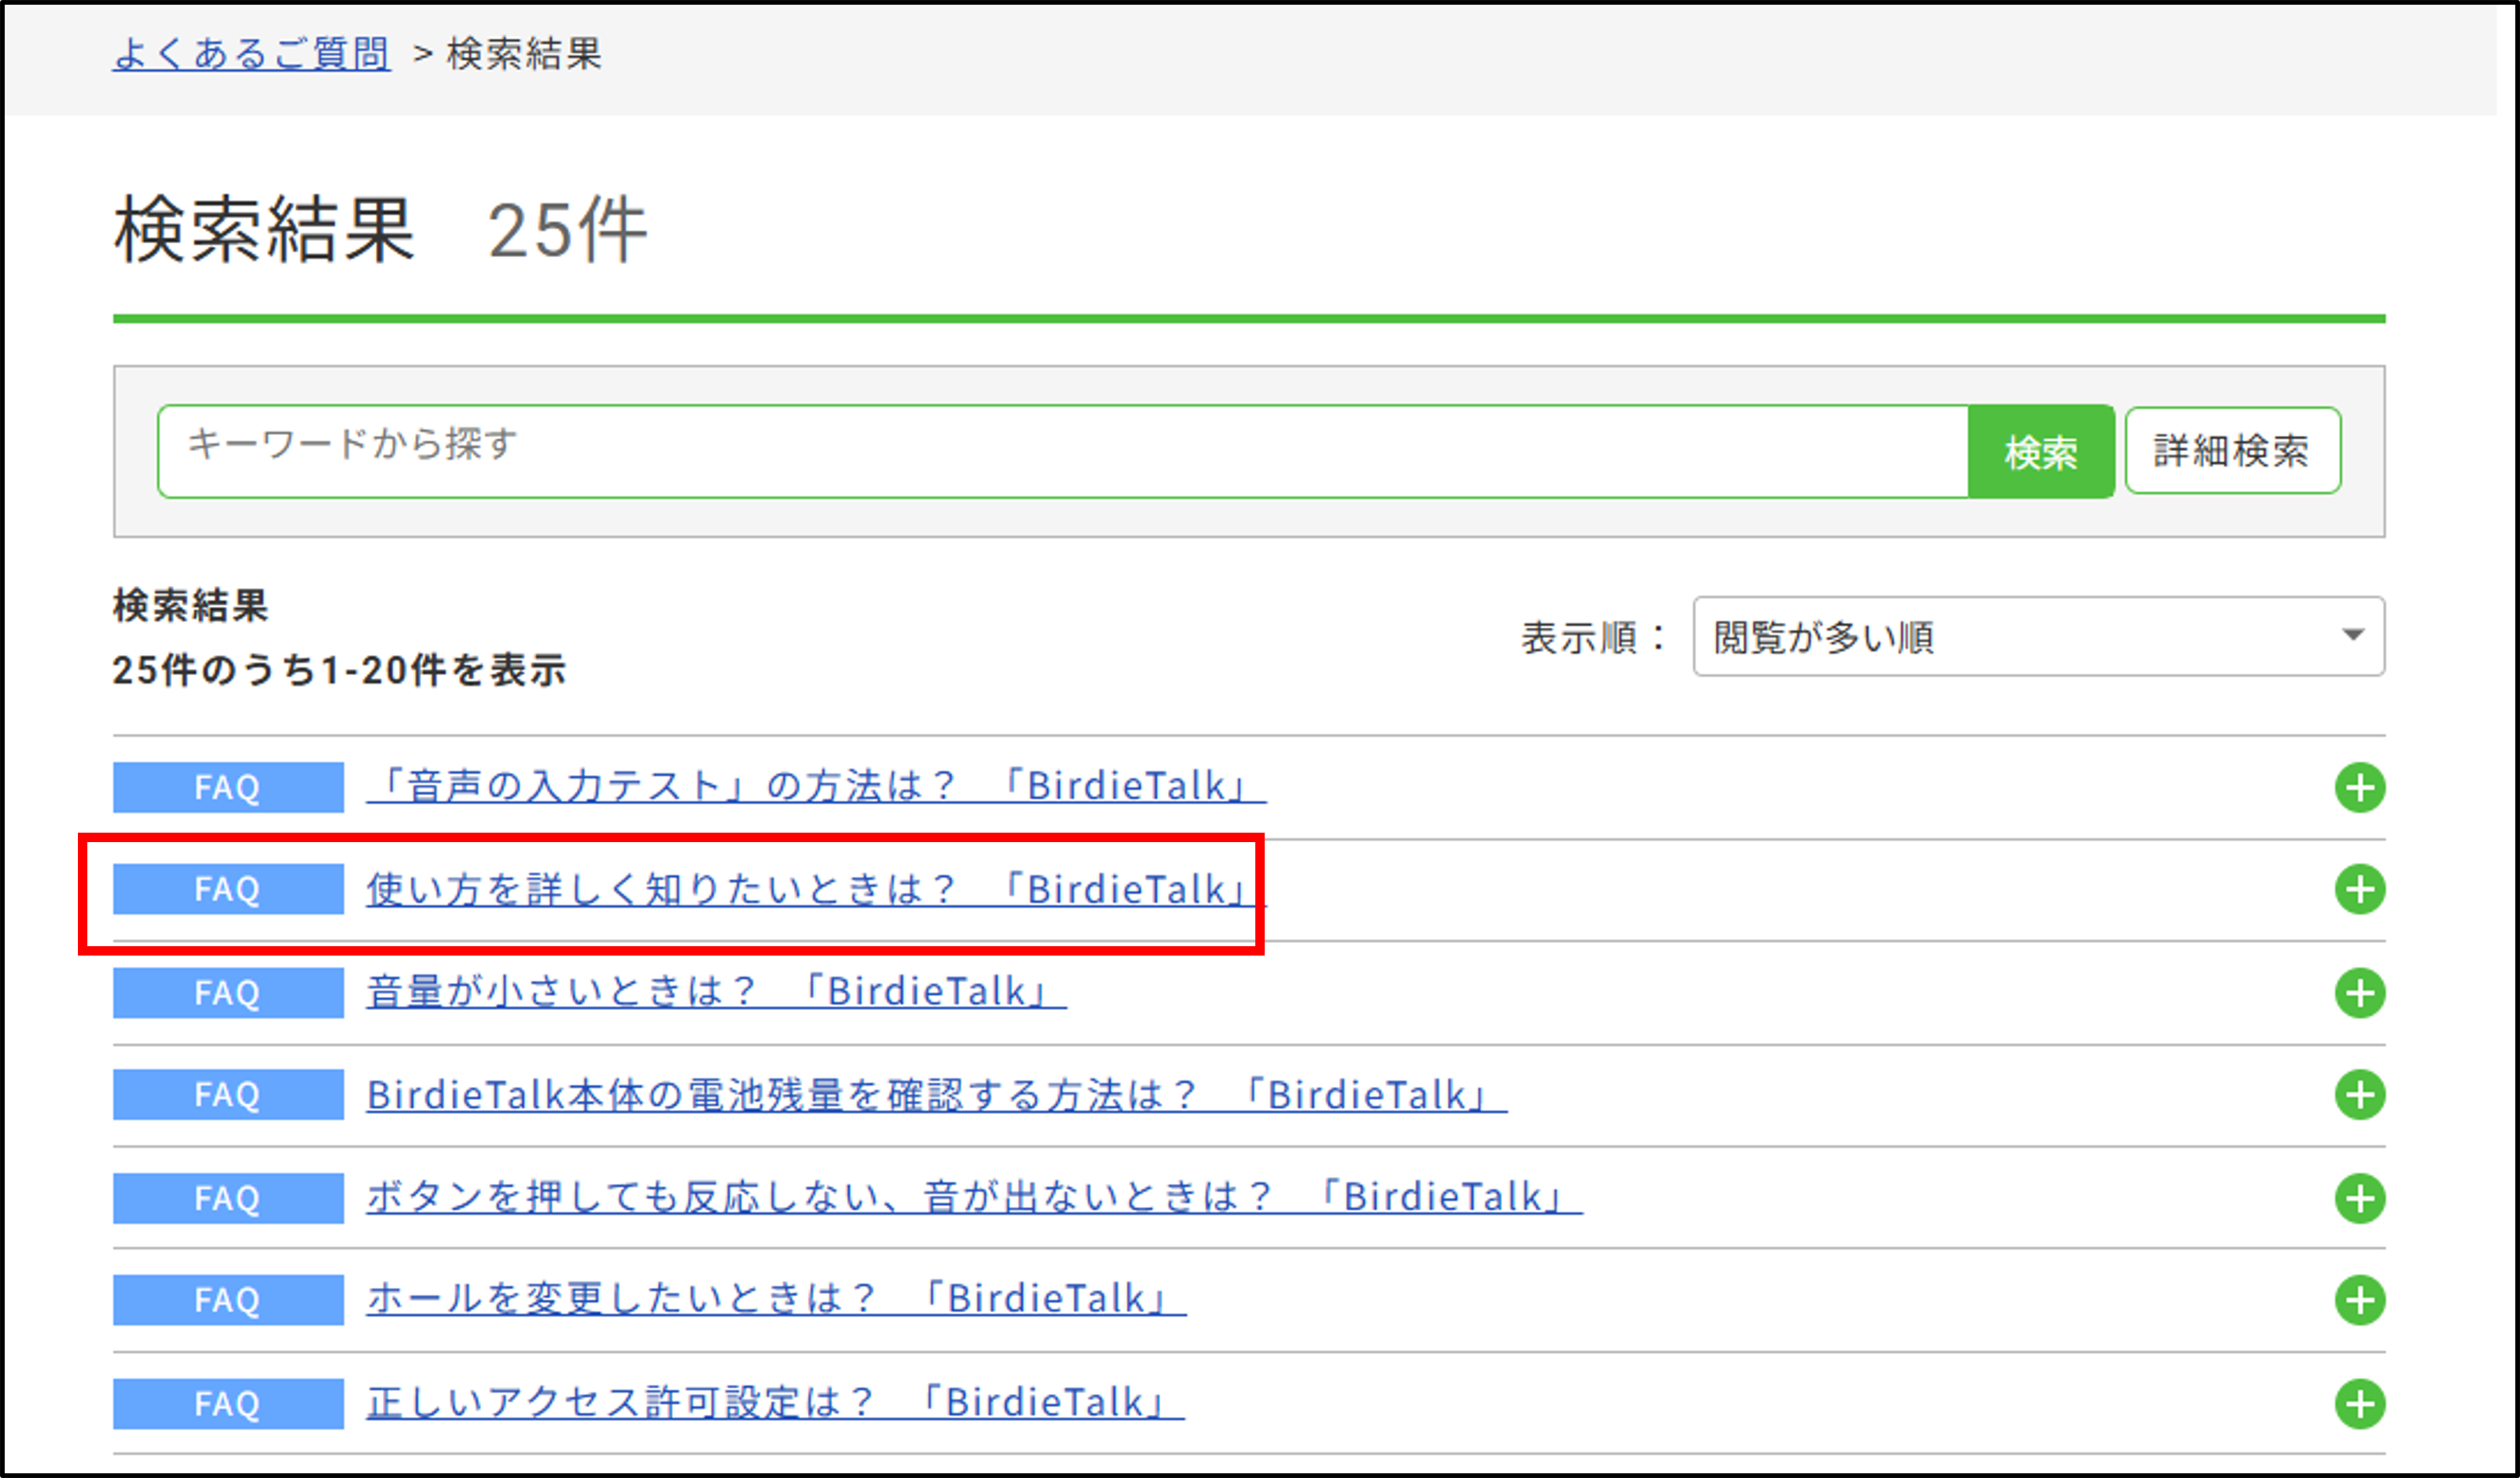Click FAQ tag beside 音量が小さいときは？

pos(228,993)
